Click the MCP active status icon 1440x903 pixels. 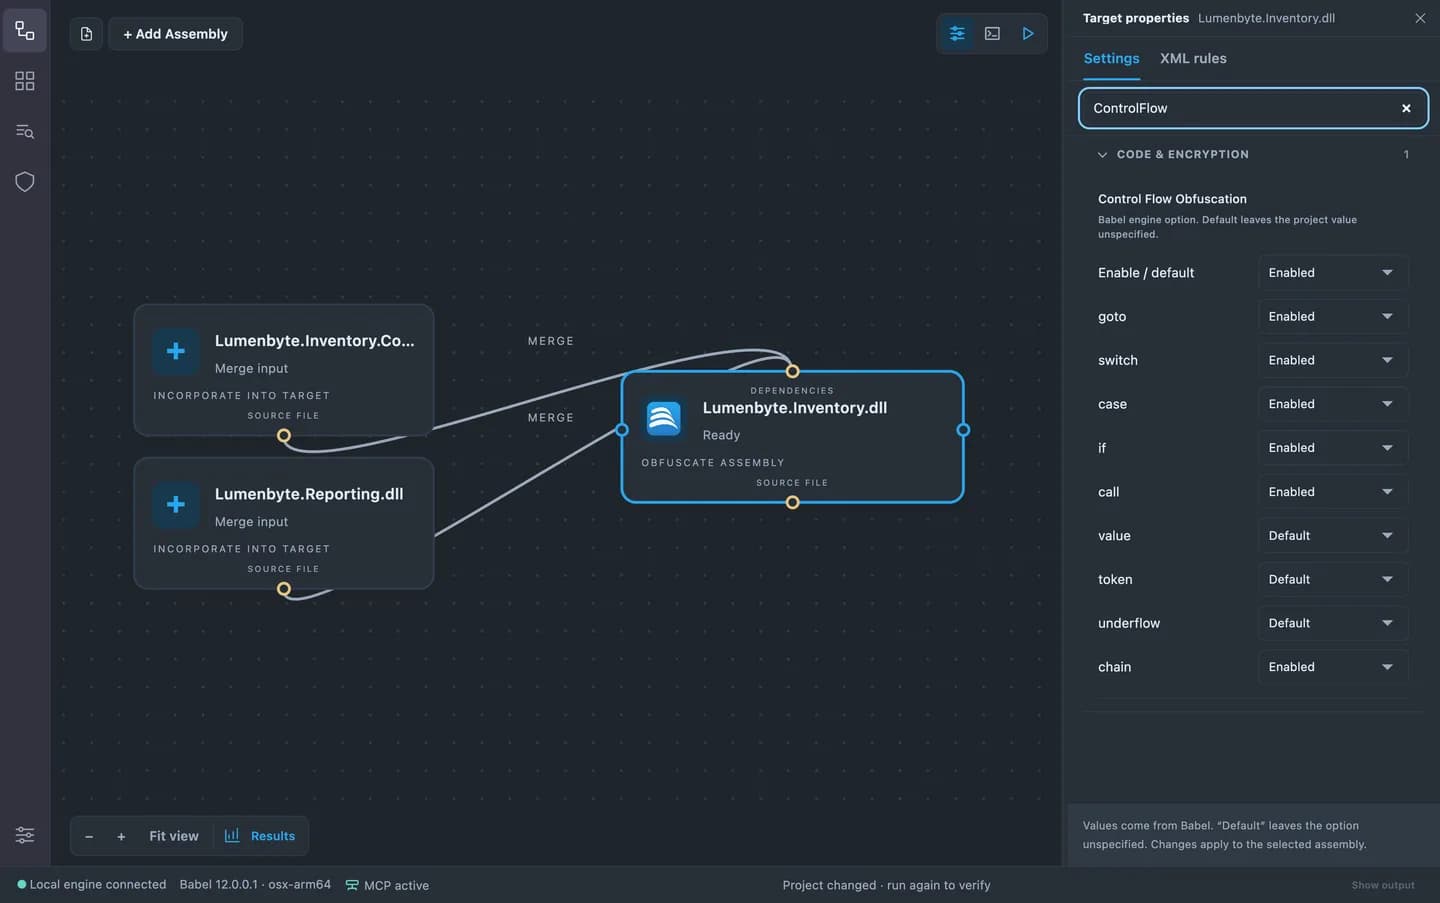tap(352, 885)
